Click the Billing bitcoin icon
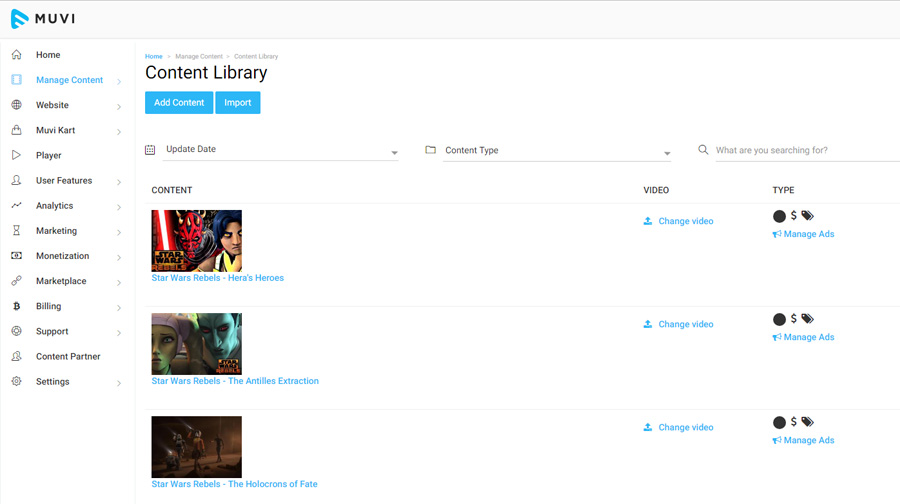900x504 pixels. (x=17, y=306)
